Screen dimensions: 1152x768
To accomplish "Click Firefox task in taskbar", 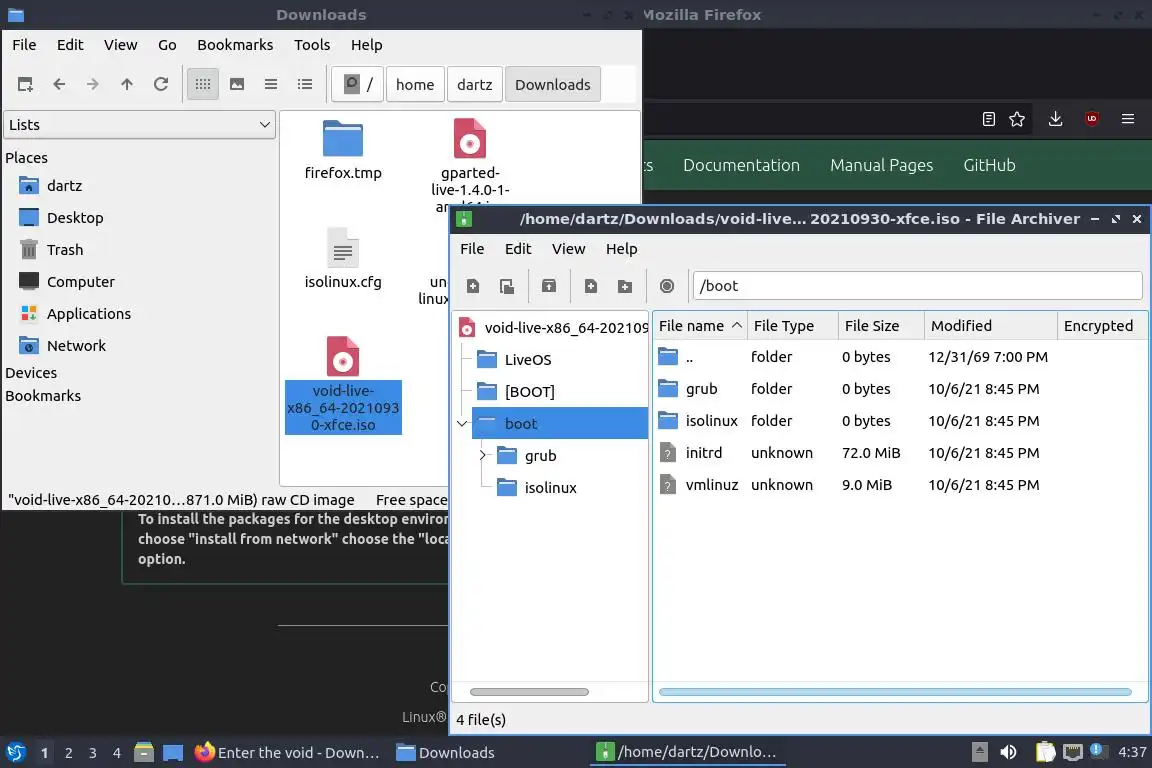I will (287, 753).
